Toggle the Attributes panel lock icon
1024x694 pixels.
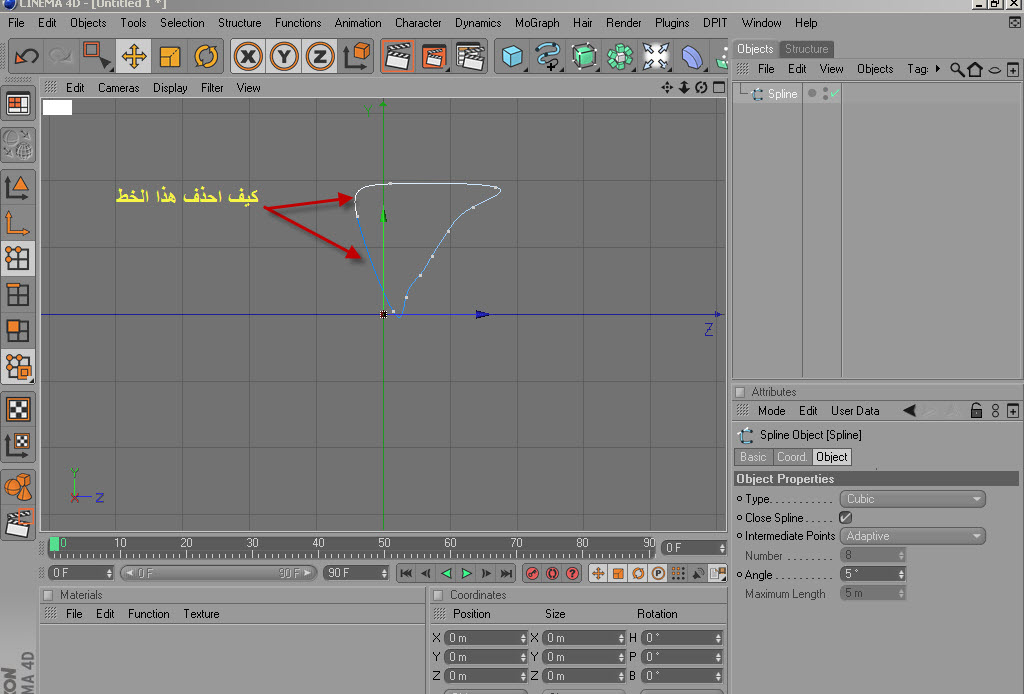(x=976, y=411)
